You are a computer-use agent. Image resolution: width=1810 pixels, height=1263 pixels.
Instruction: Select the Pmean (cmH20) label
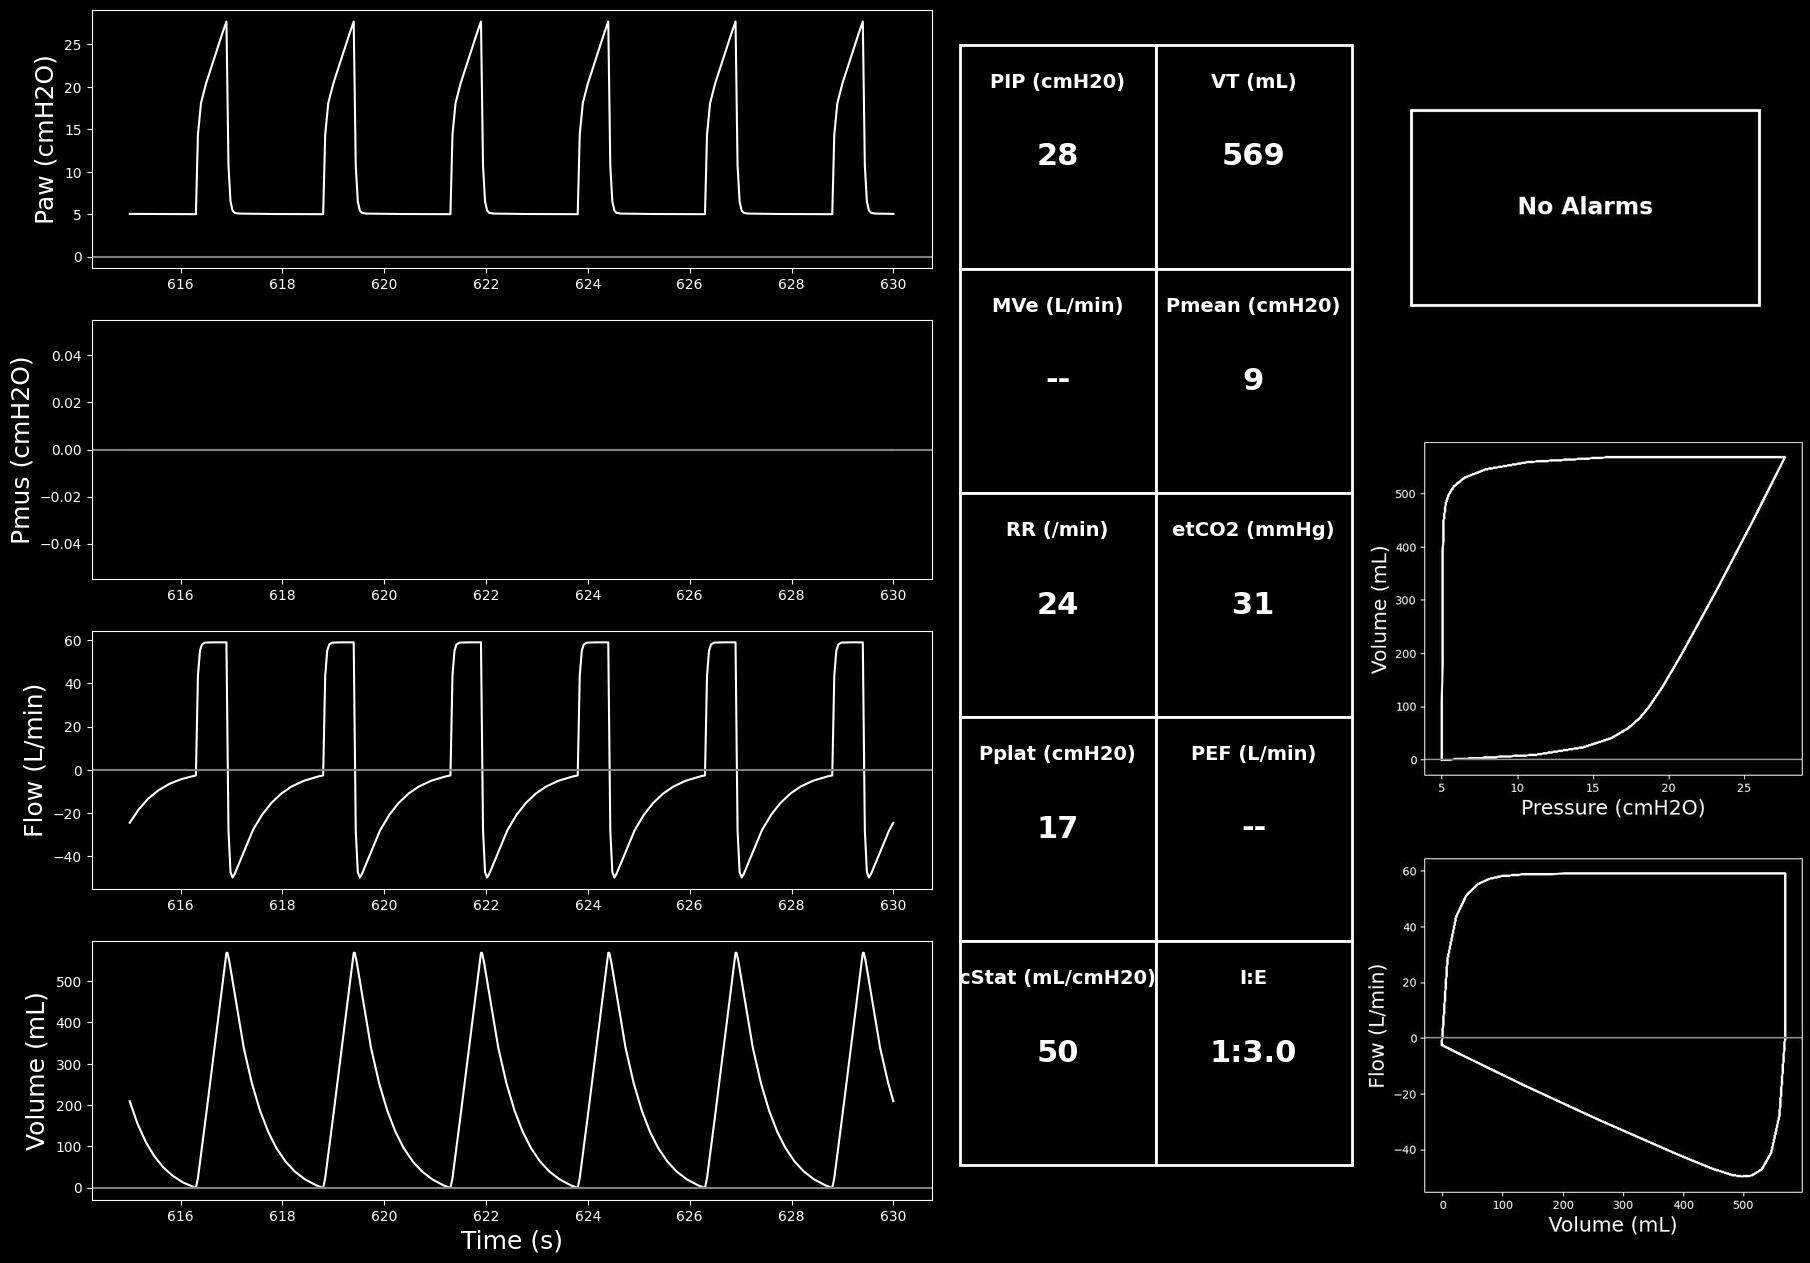click(x=1253, y=306)
